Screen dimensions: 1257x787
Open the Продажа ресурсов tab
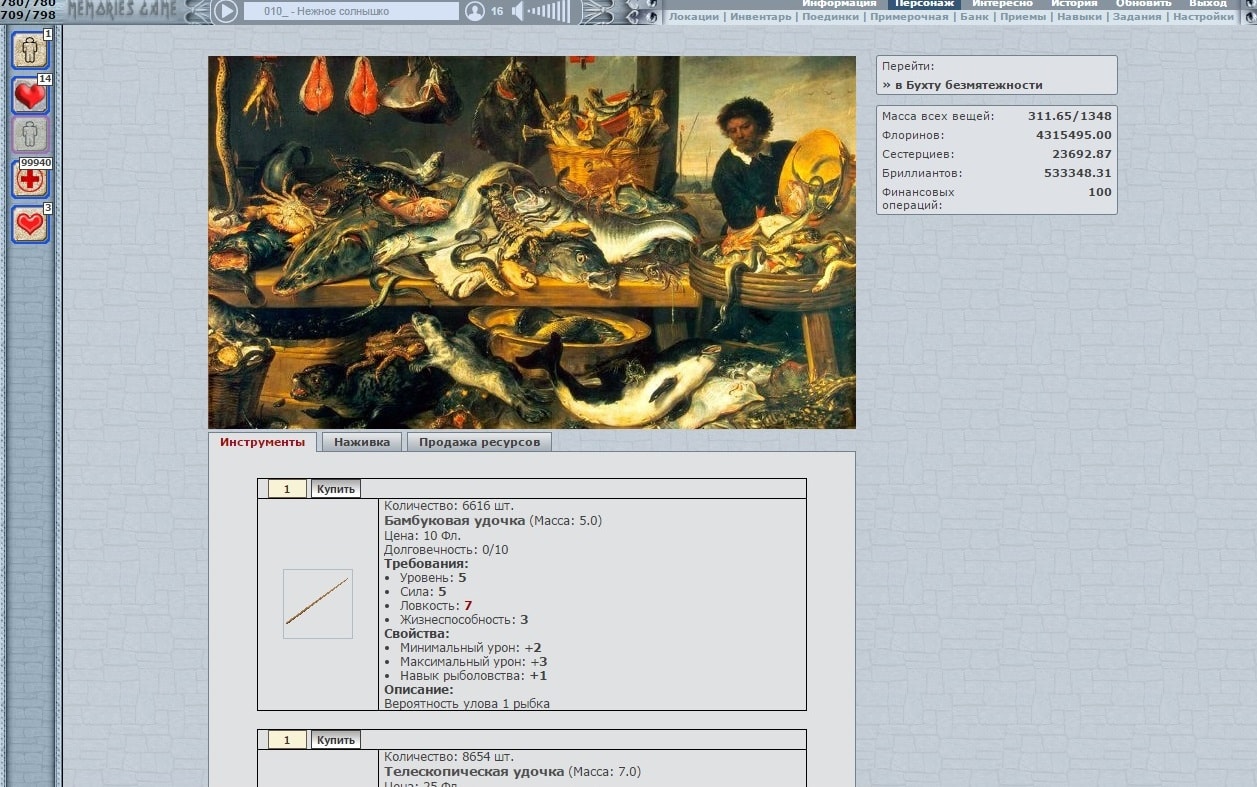click(x=479, y=442)
